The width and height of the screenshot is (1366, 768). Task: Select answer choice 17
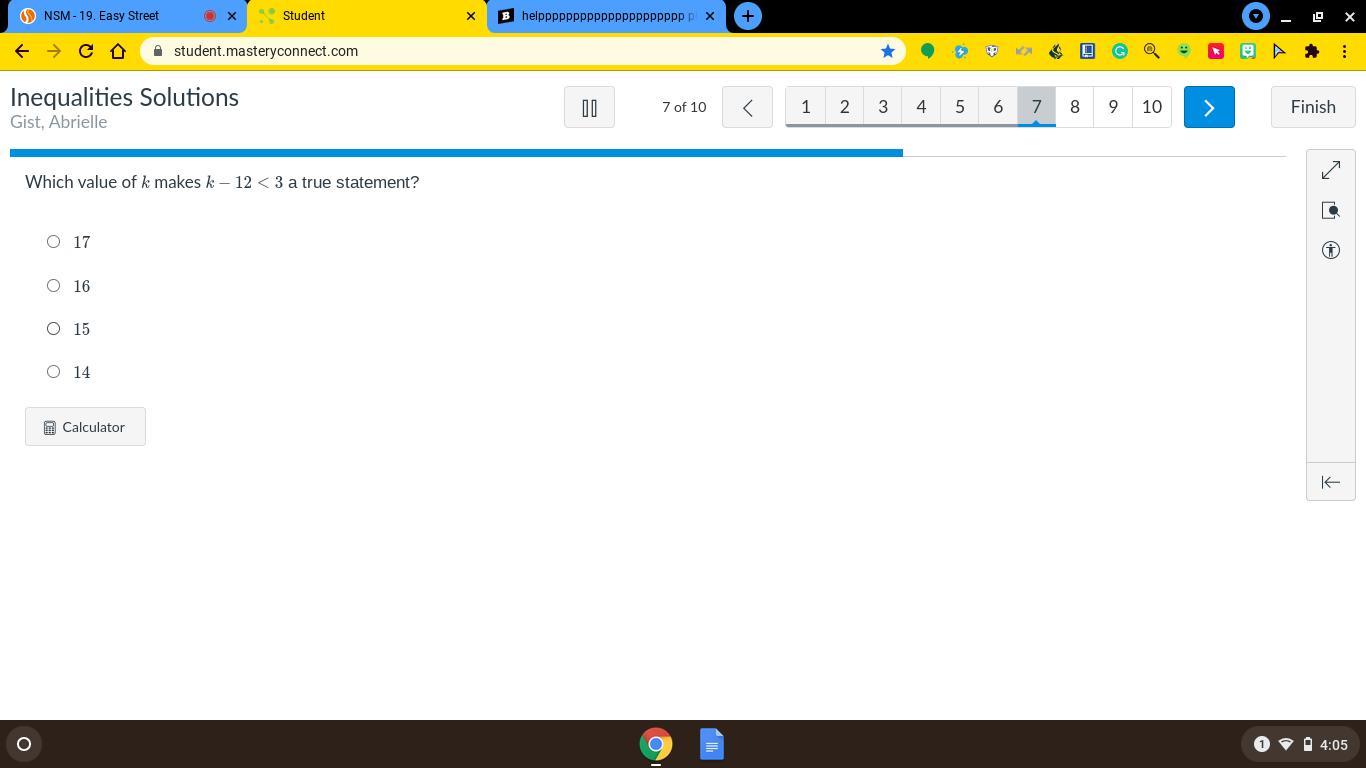(x=54, y=242)
